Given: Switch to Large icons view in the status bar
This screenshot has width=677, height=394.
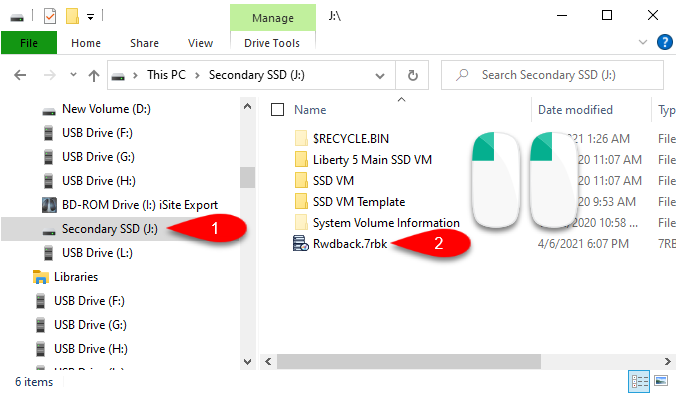Looking at the screenshot, I should click(x=661, y=381).
